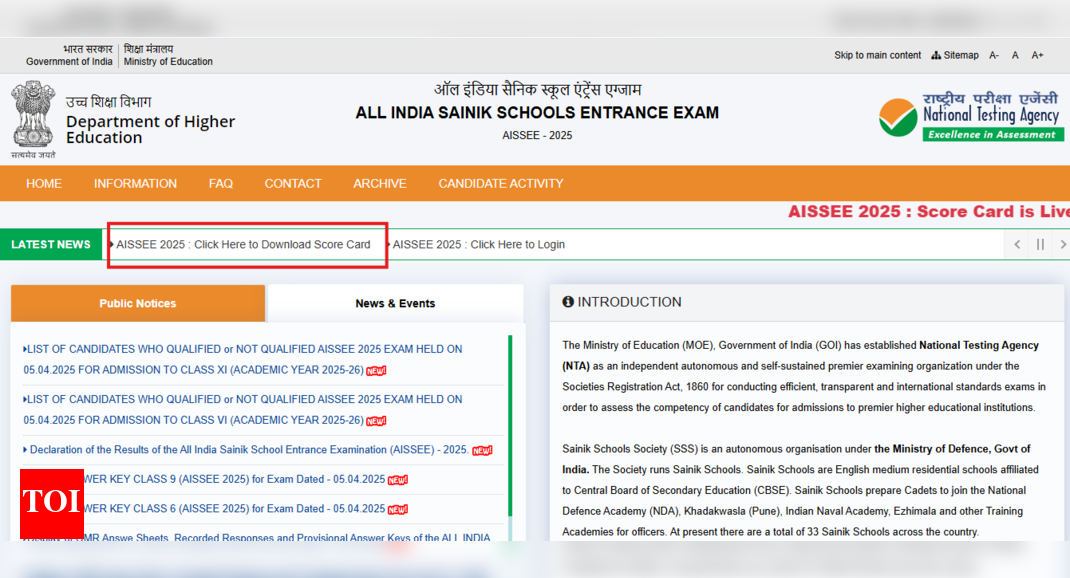
Task: Reset font size with A button
Action: click(1015, 55)
